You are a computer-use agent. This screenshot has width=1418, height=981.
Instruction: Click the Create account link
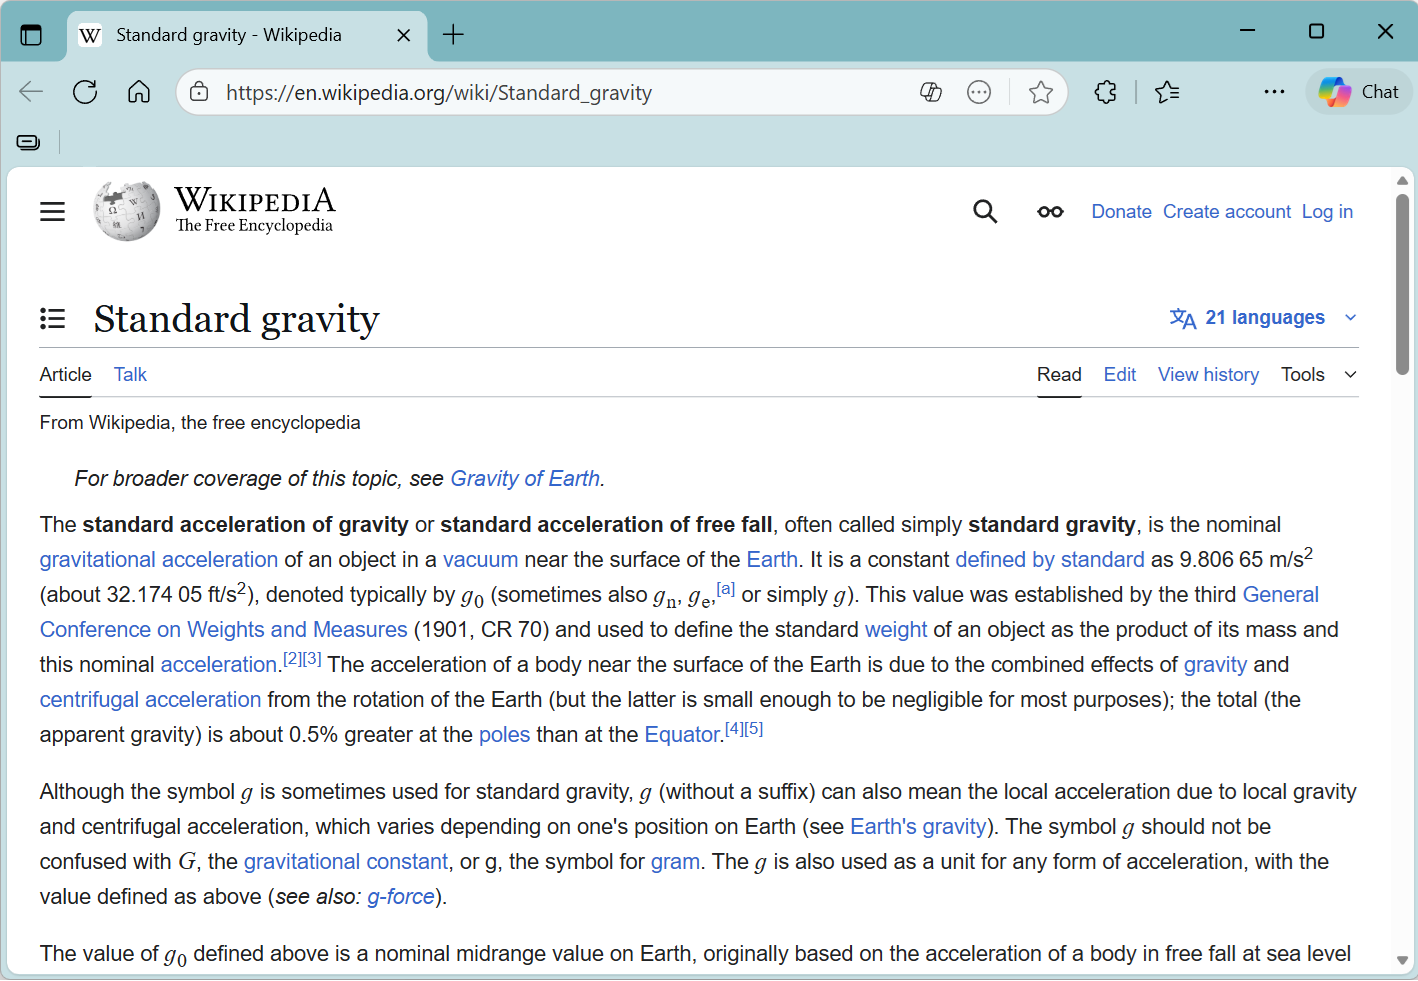[x=1226, y=212]
